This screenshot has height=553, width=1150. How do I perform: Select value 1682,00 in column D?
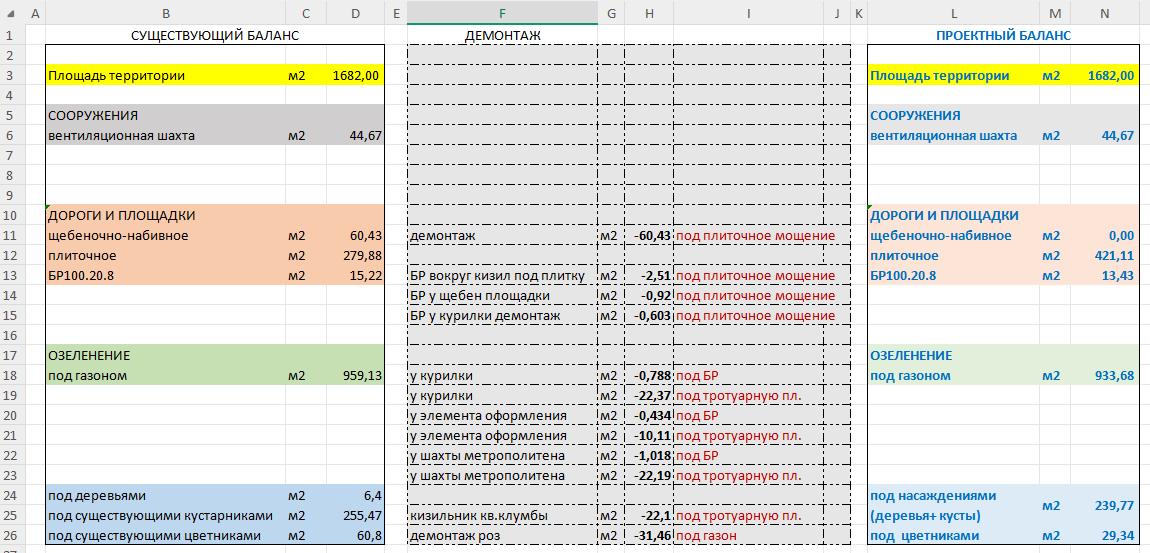click(355, 76)
